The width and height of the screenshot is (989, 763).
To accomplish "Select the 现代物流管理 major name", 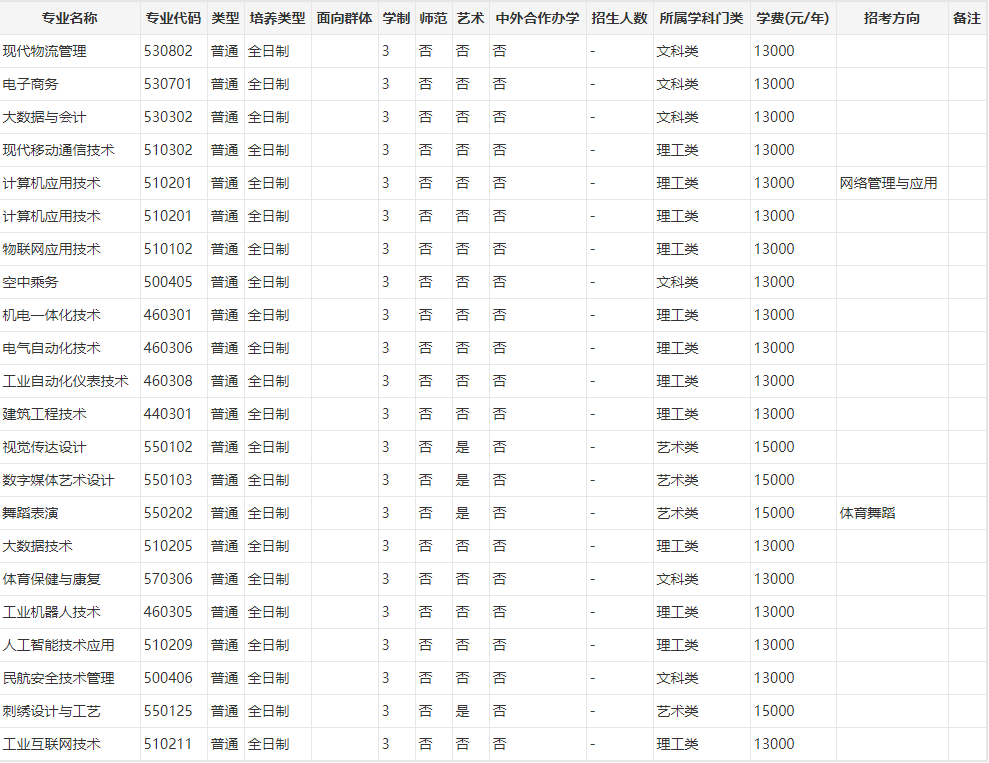I will (45, 51).
